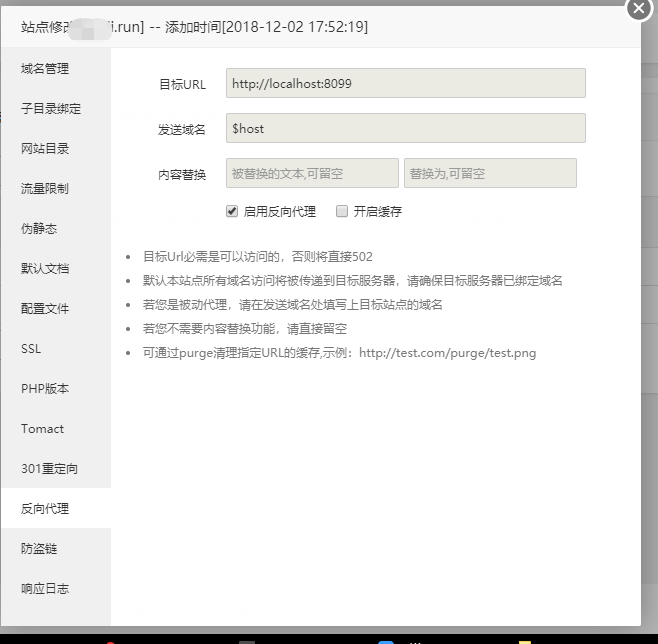Select the SSL tab
The height and width of the screenshot is (644, 658).
(x=31, y=349)
